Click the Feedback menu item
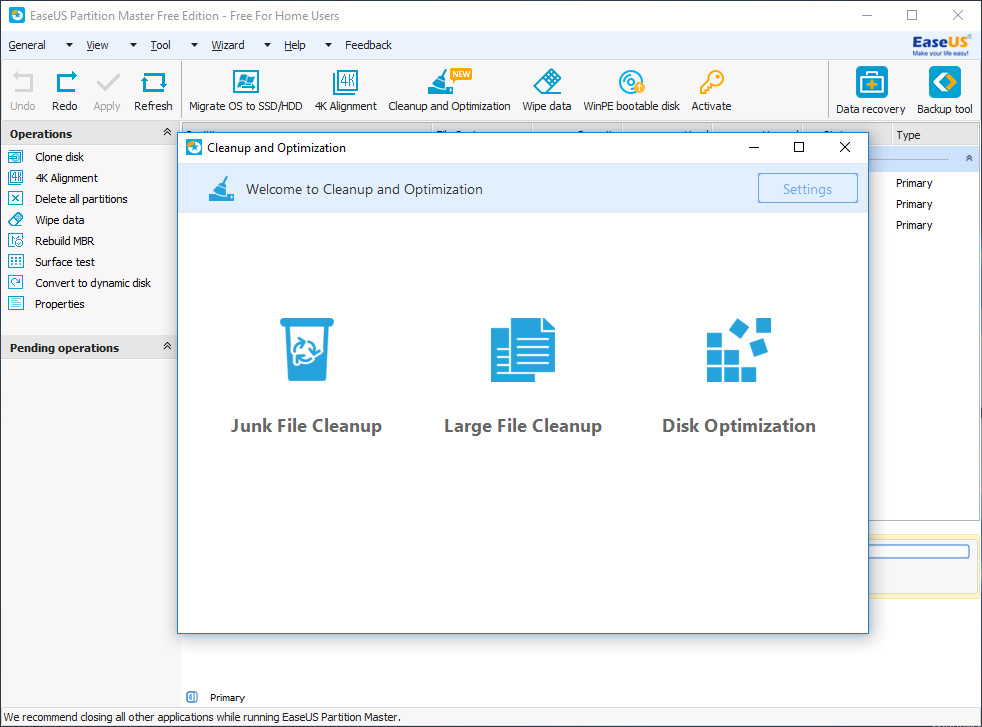The height and width of the screenshot is (727, 982). pos(368,45)
